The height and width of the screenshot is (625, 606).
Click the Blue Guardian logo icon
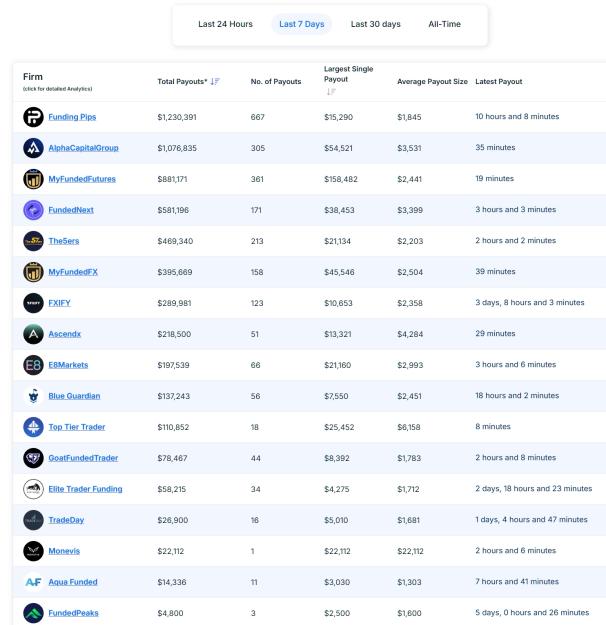(x=33, y=396)
